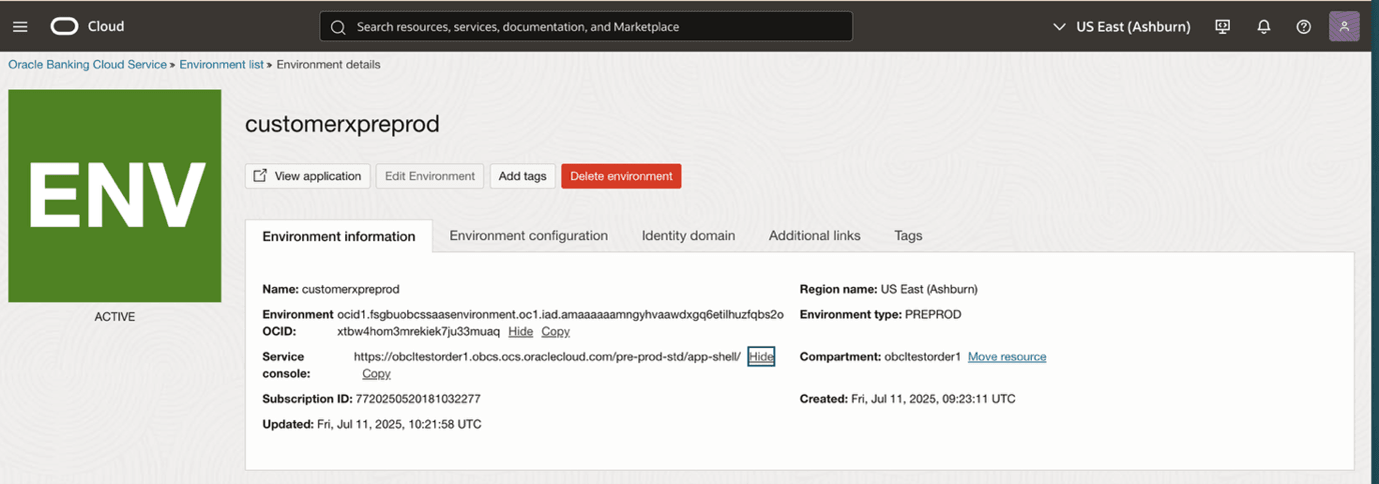1379x484 pixels.
Task: Open the help question mark icon
Action: coord(1303,27)
